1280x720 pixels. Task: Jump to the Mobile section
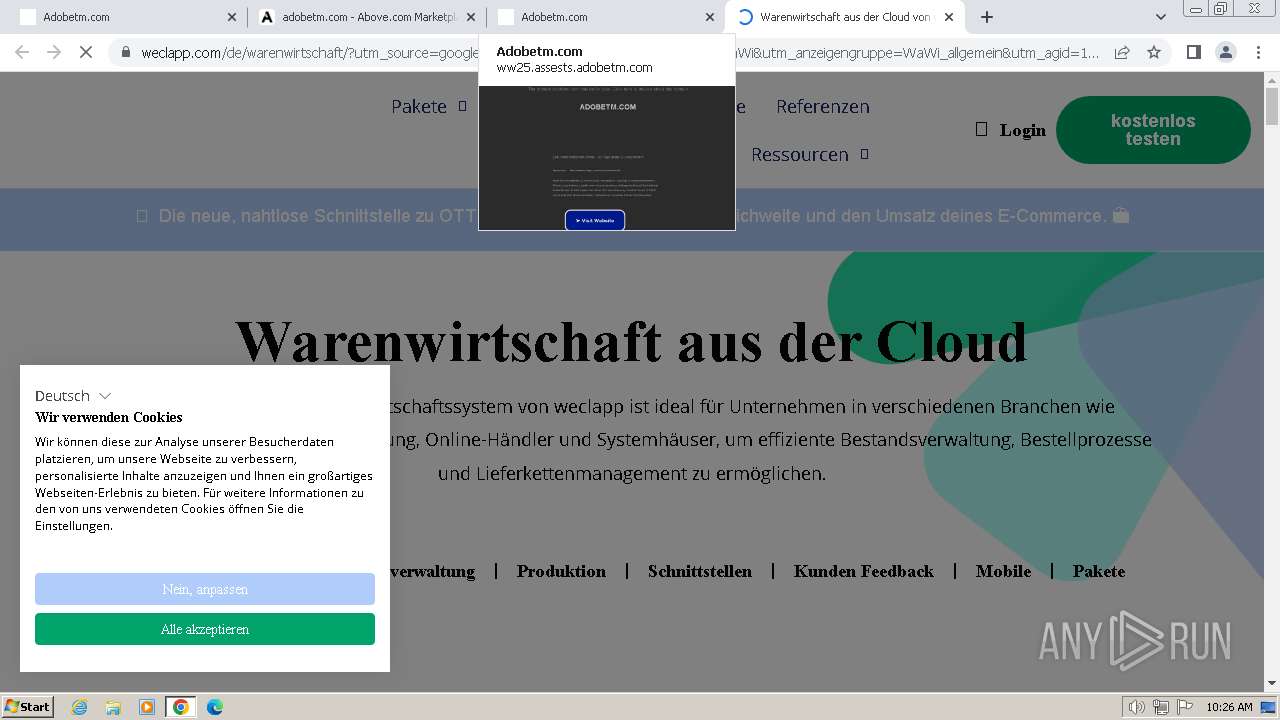tap(1003, 571)
